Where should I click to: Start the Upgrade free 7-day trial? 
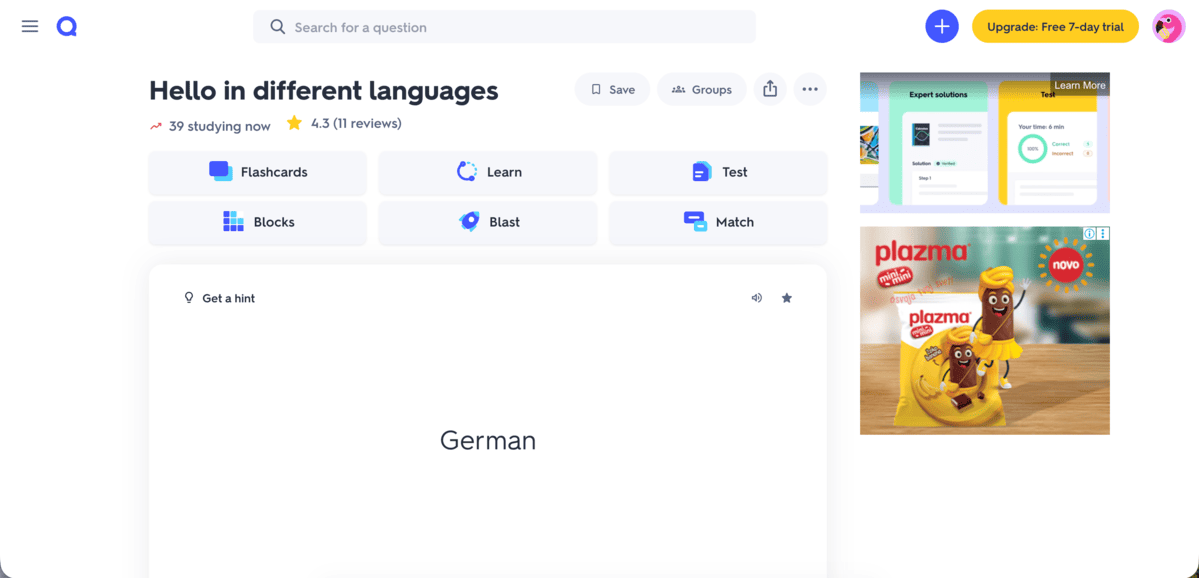tap(1055, 26)
